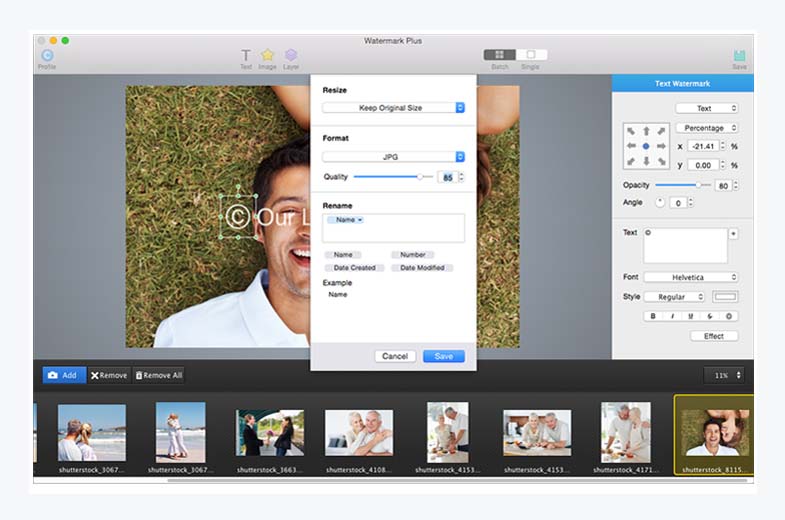
Task: Click the Remove All button
Action: tap(158, 375)
